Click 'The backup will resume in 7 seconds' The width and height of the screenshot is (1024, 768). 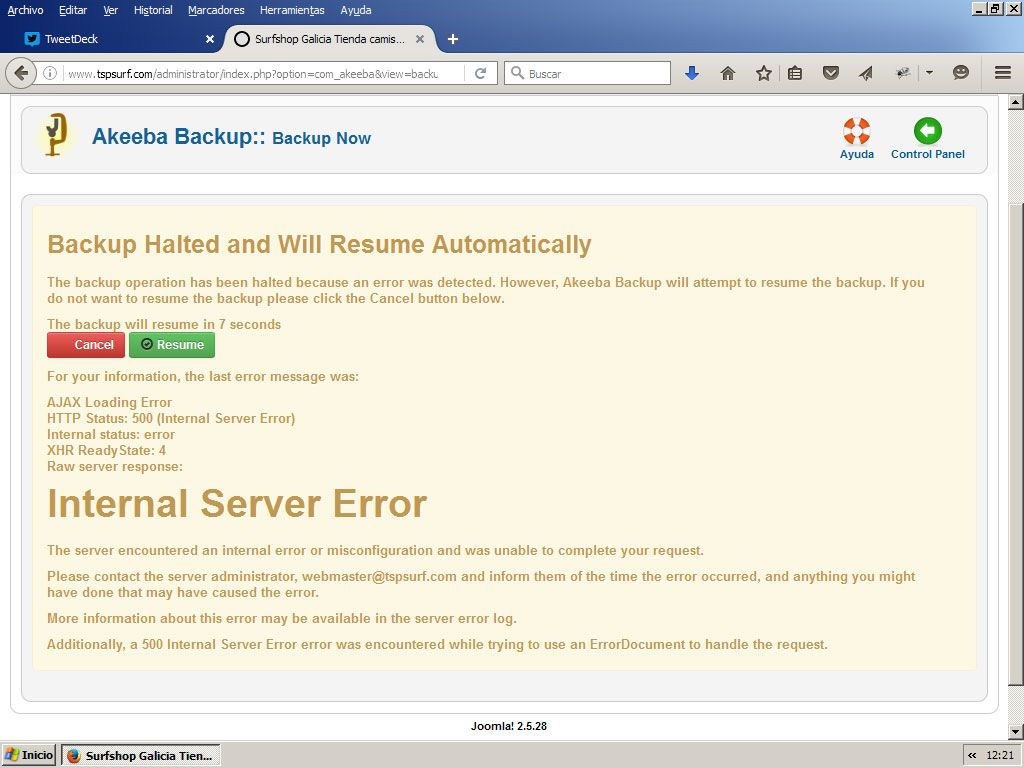[164, 325]
